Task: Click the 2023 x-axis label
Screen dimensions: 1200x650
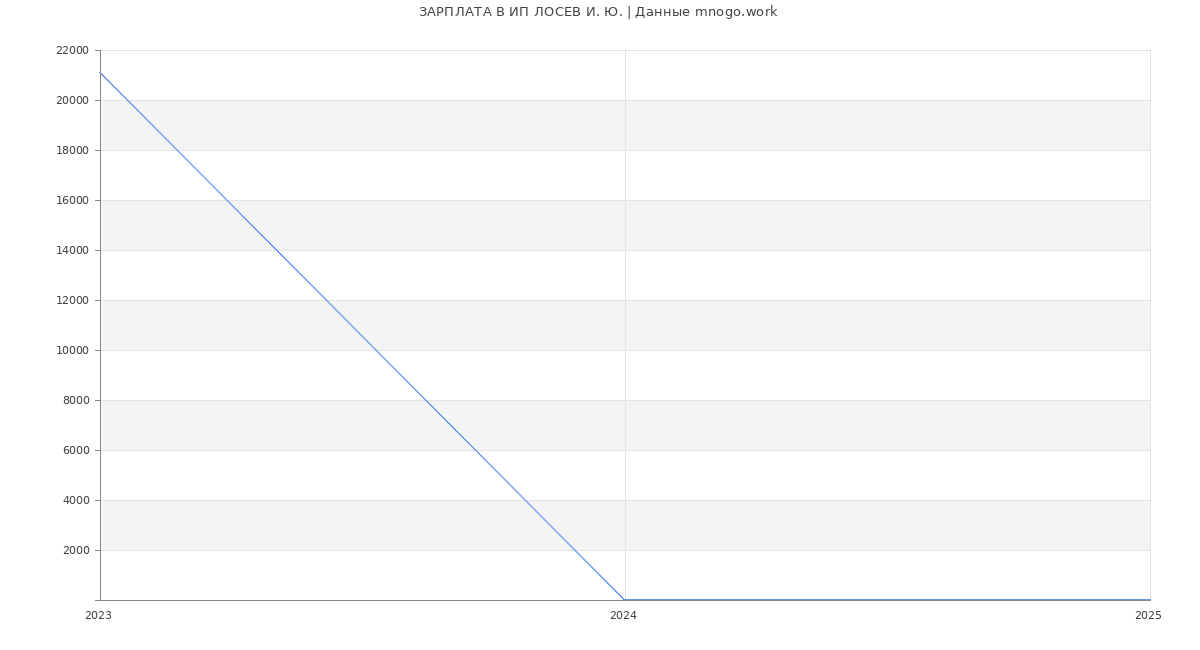Action: pos(98,616)
